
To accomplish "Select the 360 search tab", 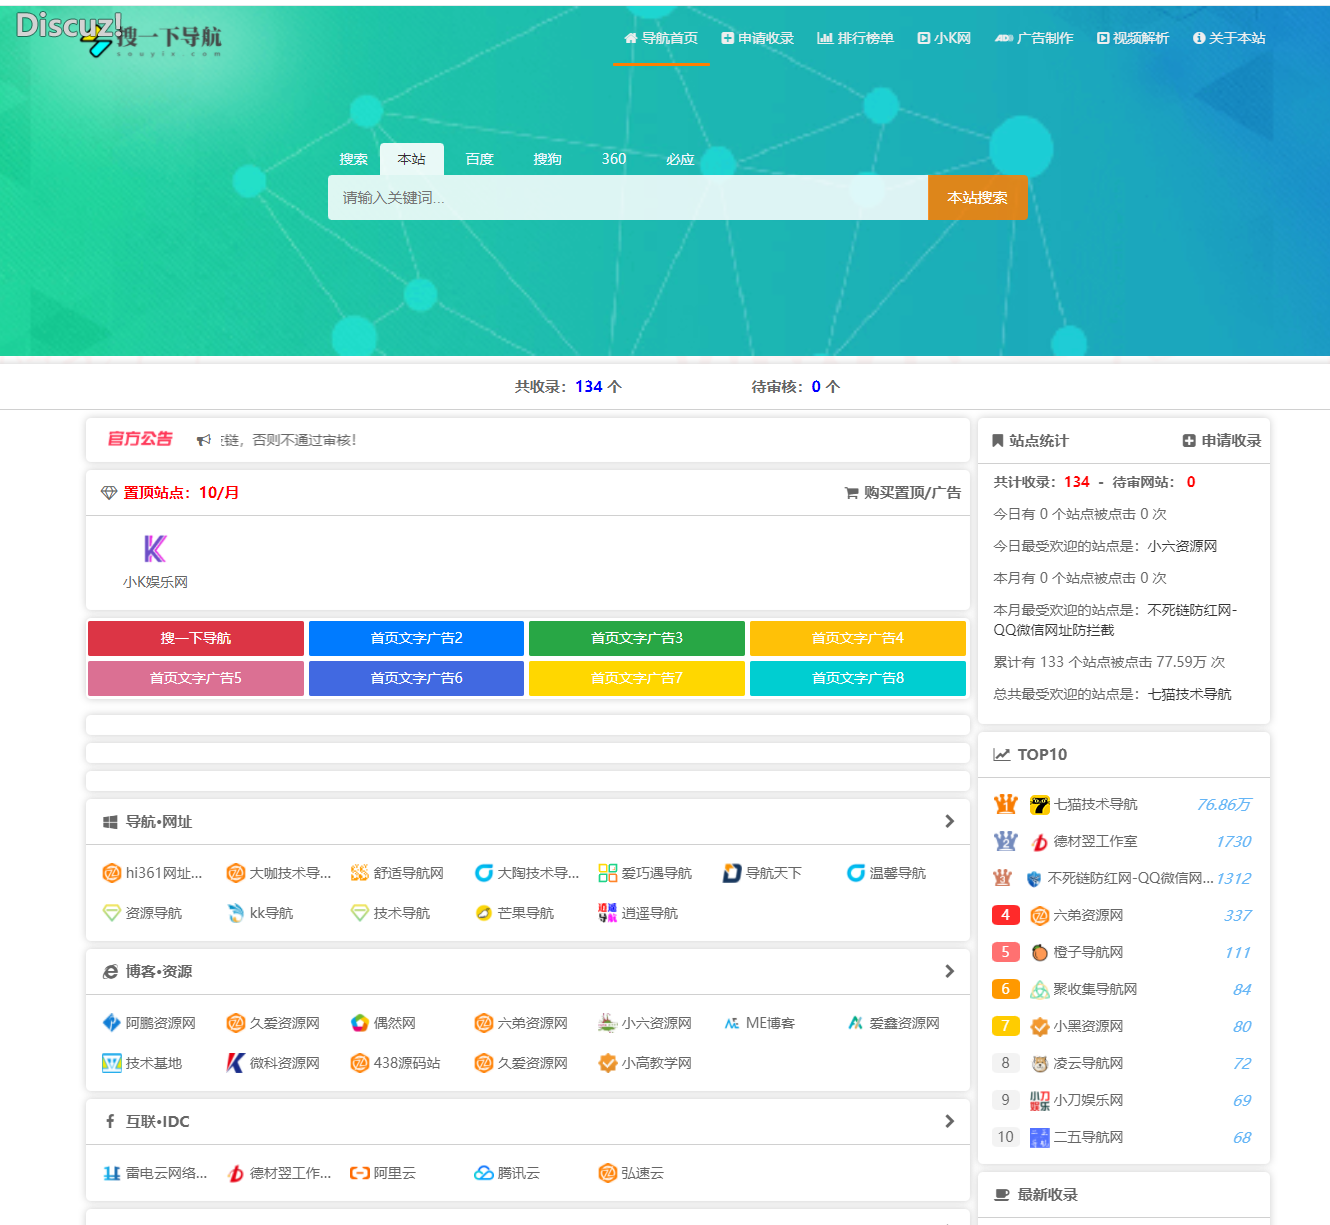I will pyautogui.click(x=614, y=159).
